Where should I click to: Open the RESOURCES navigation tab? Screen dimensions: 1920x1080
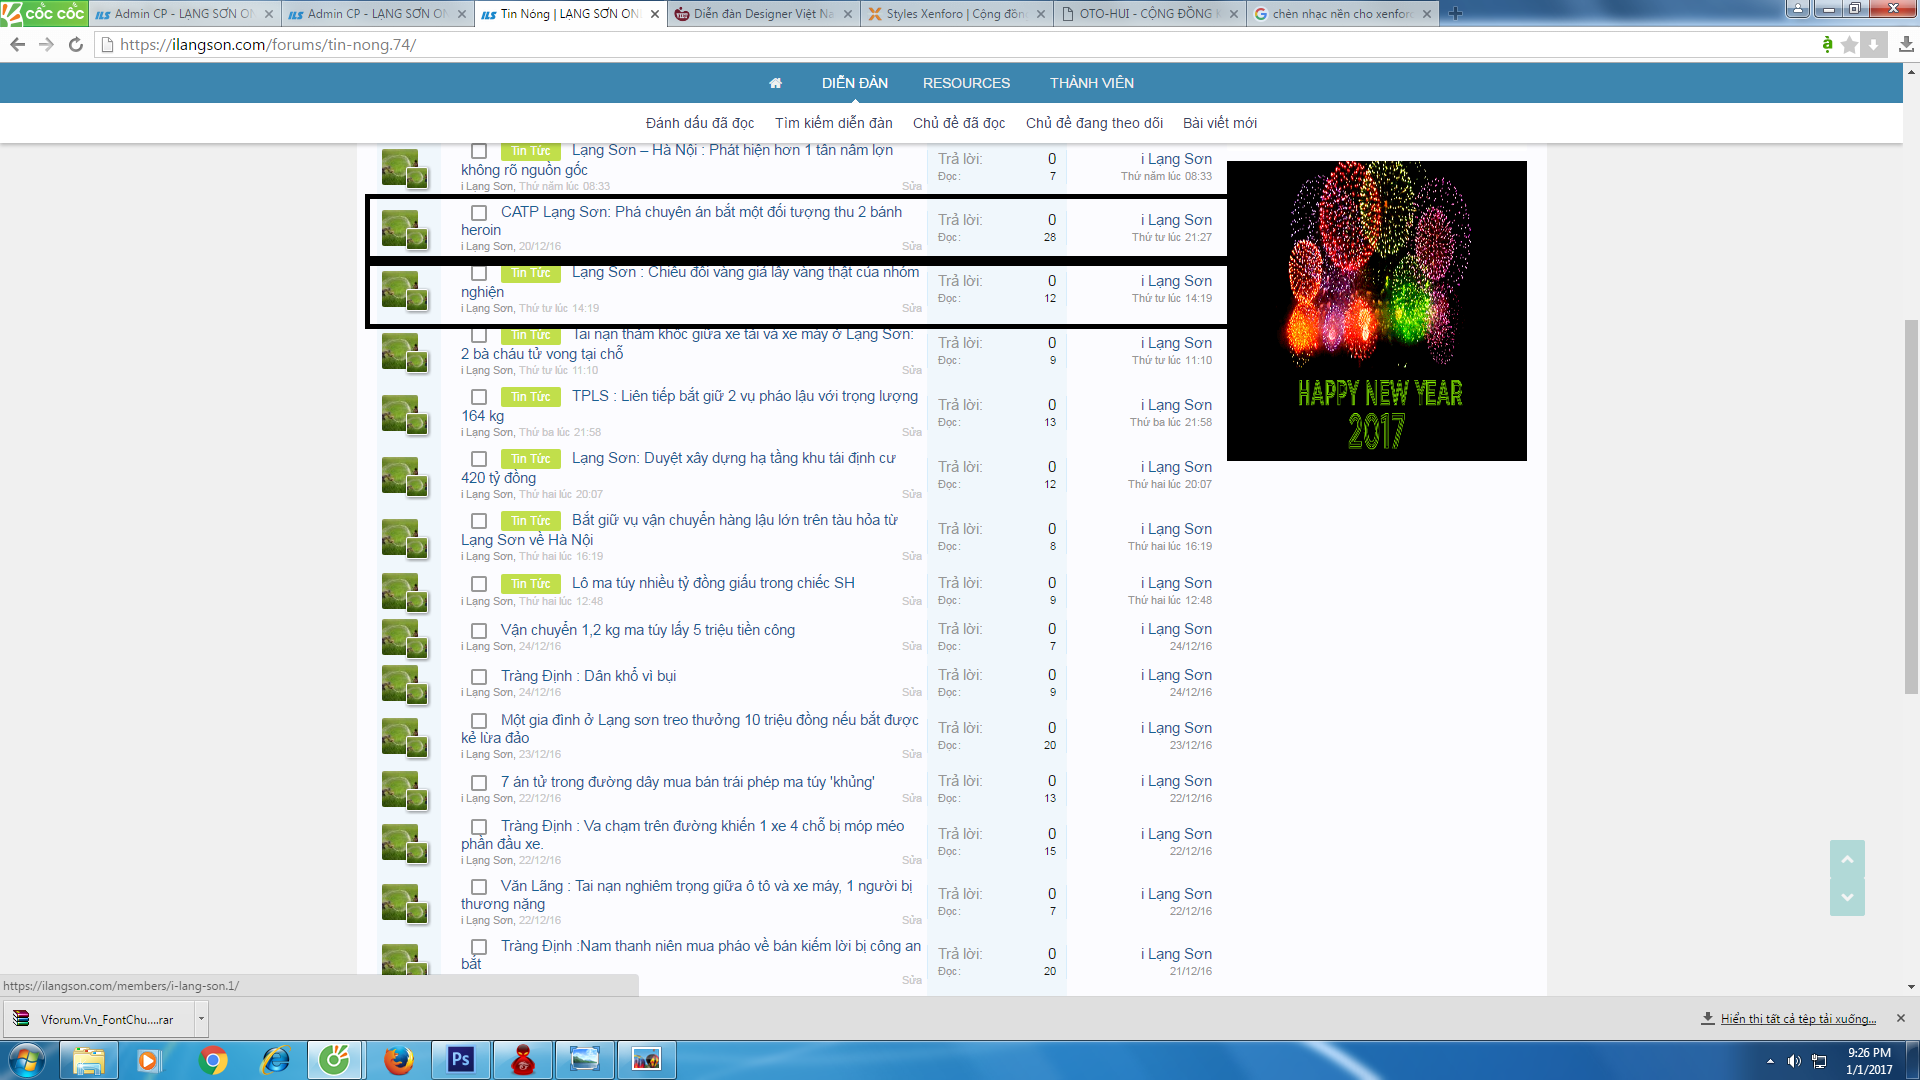click(x=966, y=83)
